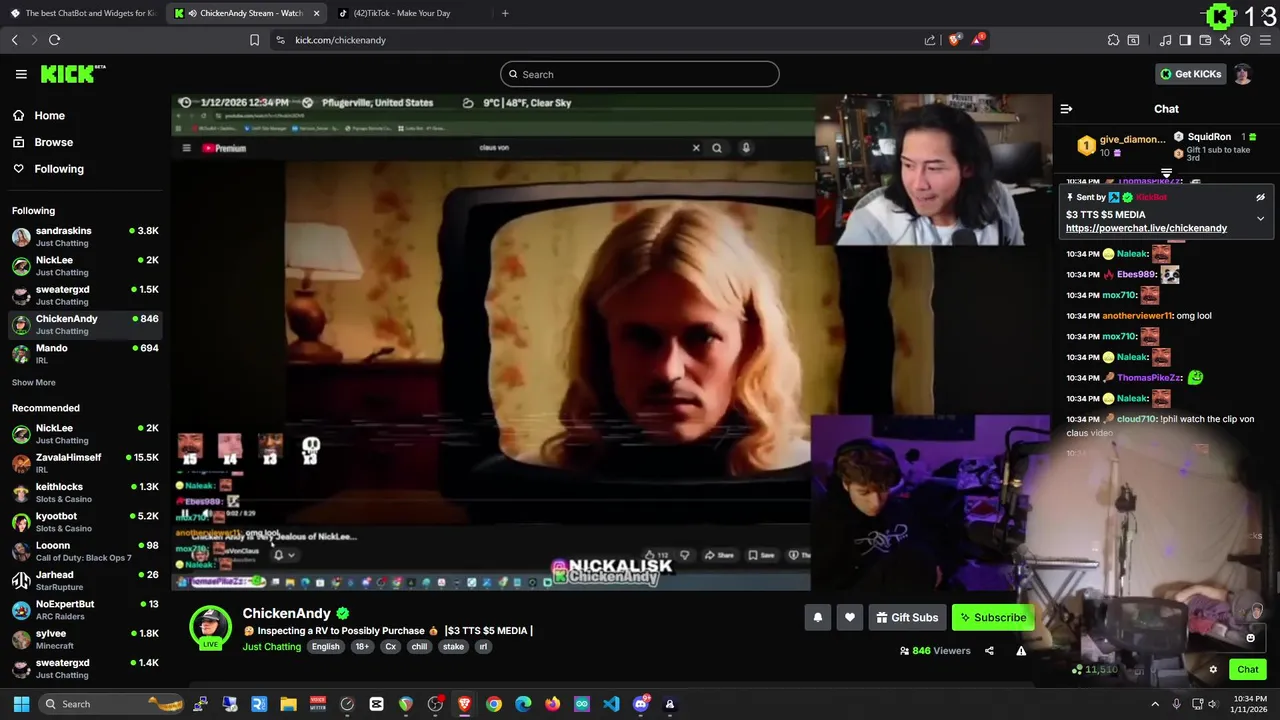This screenshot has width=1280, height=720.
Task: Open the powerchat.live/chickenandy link
Action: point(1146,228)
